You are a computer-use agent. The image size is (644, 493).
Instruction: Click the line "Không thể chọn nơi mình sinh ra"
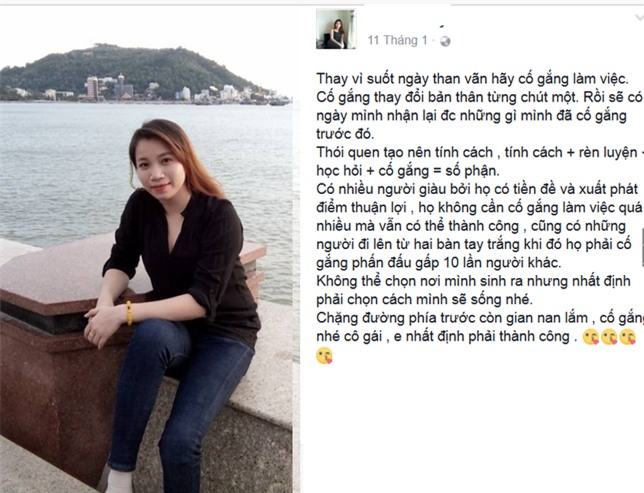coord(473,281)
